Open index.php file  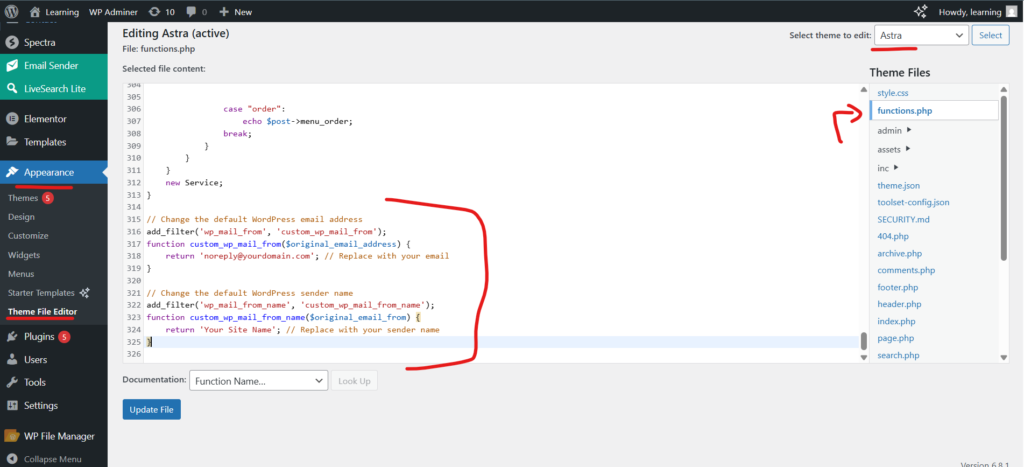tap(896, 321)
